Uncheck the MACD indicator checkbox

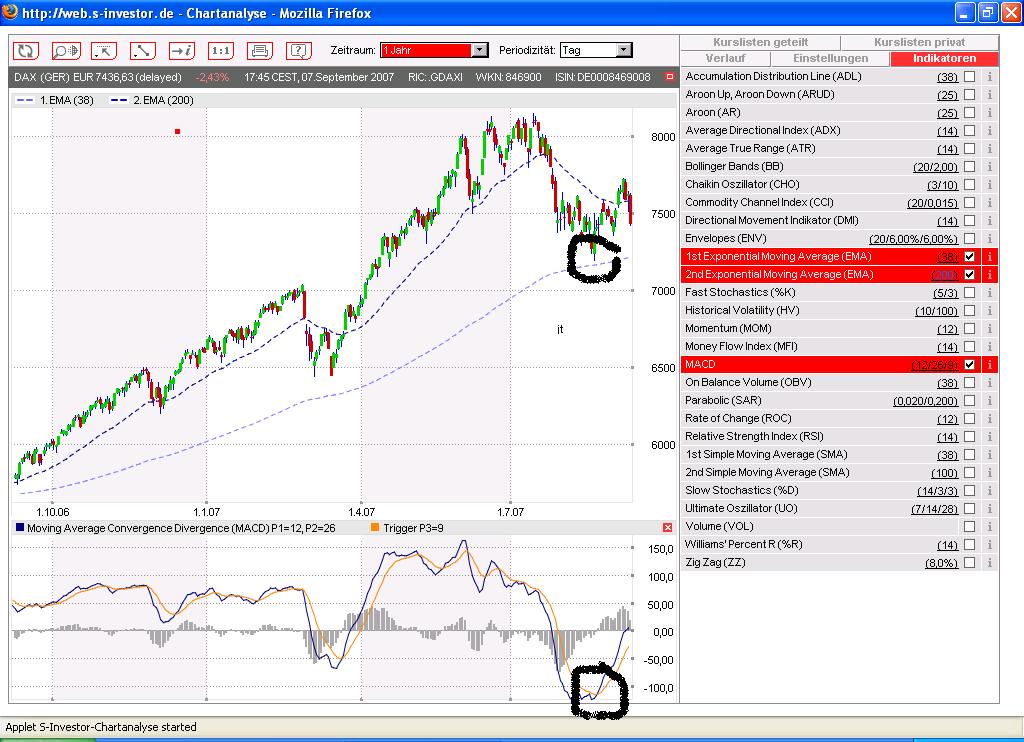[x=970, y=364]
